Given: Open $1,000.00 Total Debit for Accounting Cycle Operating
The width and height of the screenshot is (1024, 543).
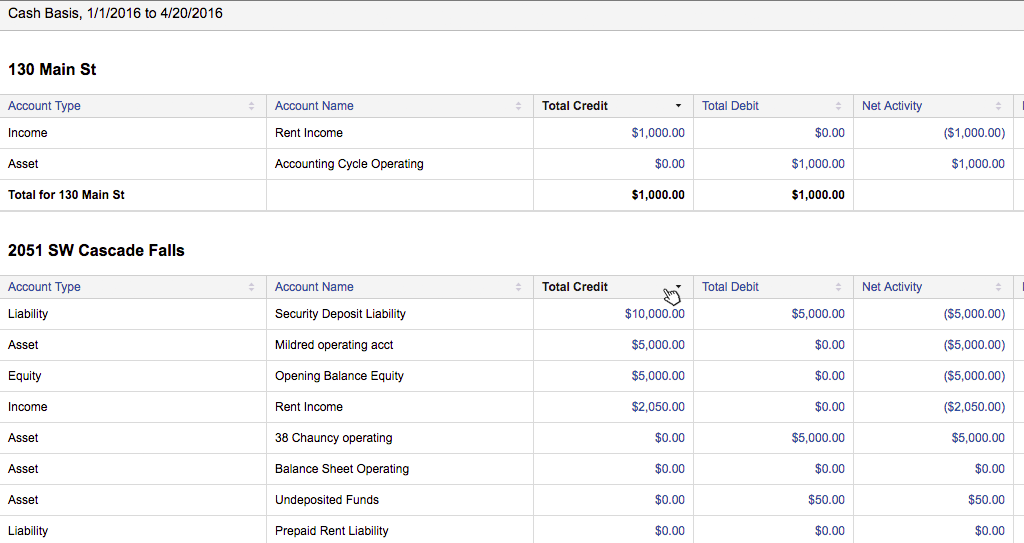Looking at the screenshot, I should point(818,164).
